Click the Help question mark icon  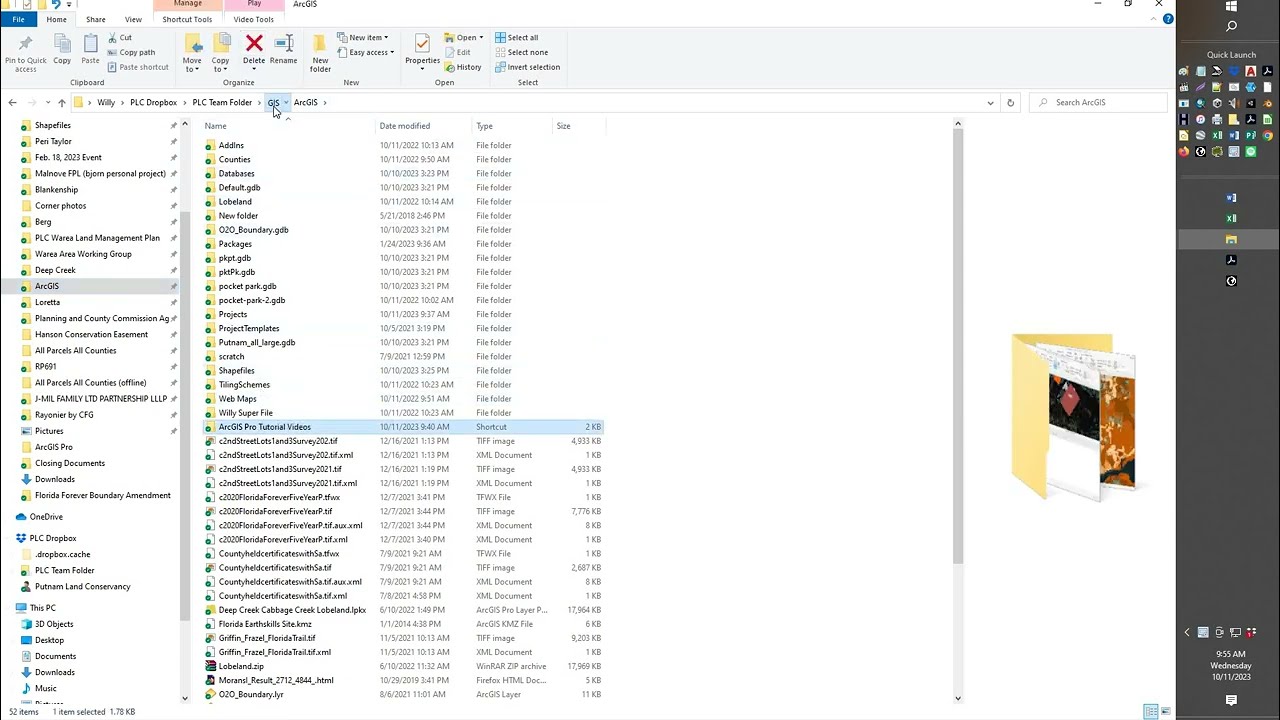(1167, 19)
